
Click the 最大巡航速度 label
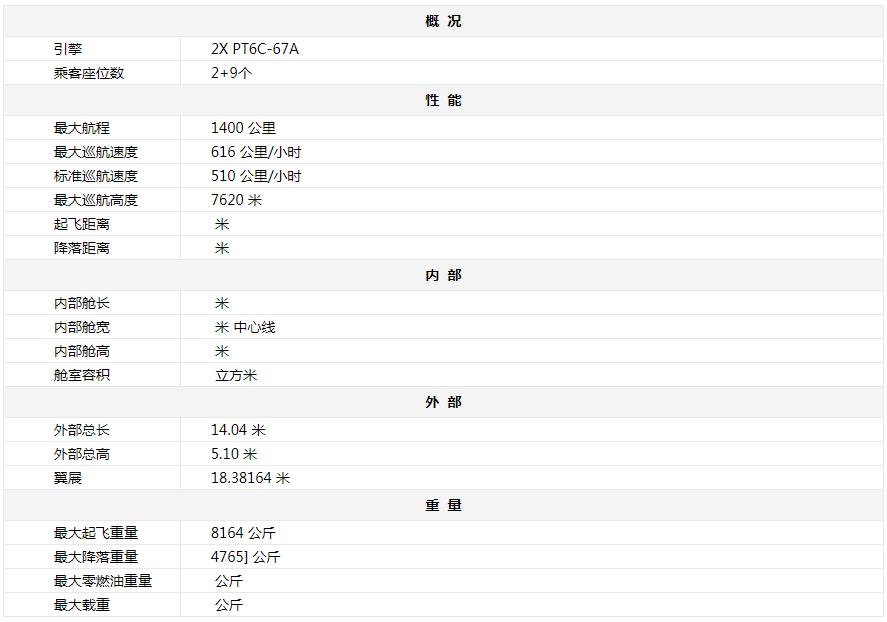[96, 152]
